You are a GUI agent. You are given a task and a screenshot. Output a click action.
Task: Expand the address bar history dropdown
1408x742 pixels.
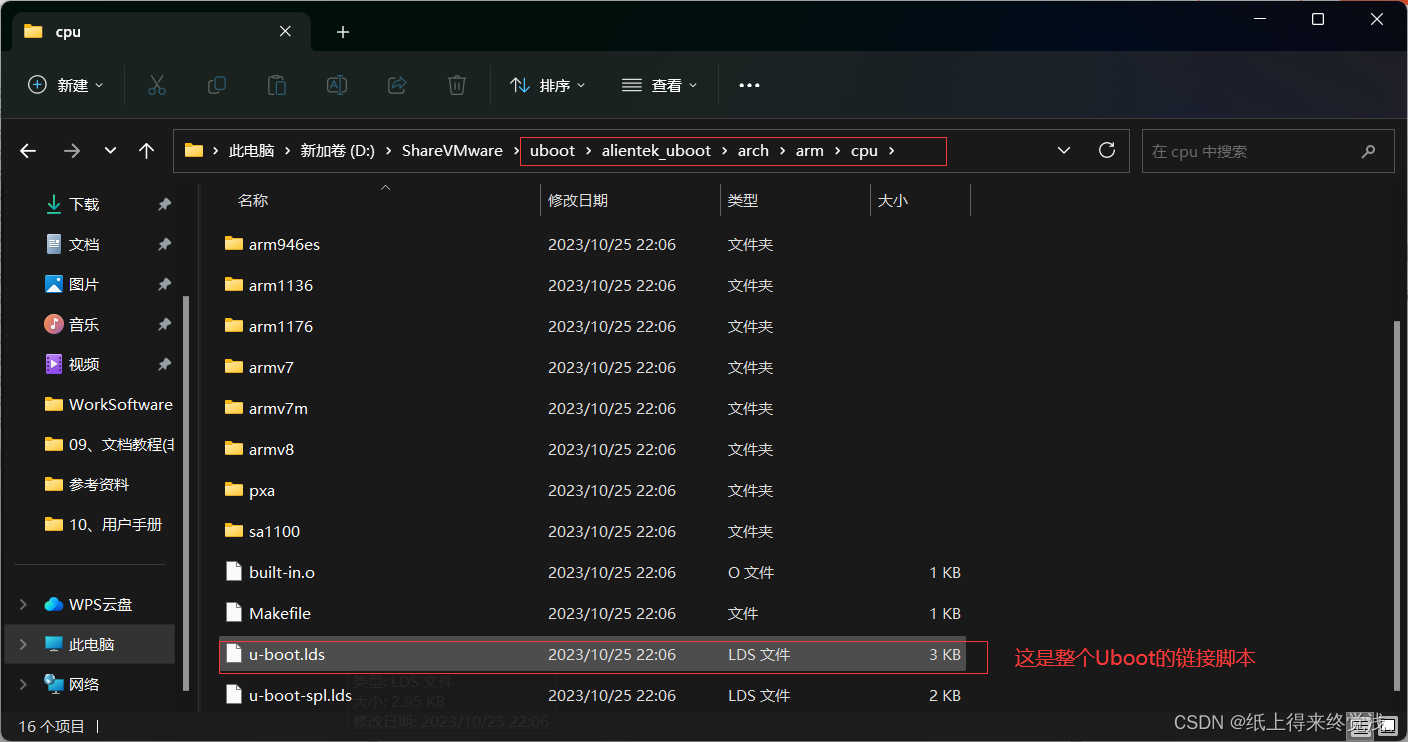coord(1063,151)
